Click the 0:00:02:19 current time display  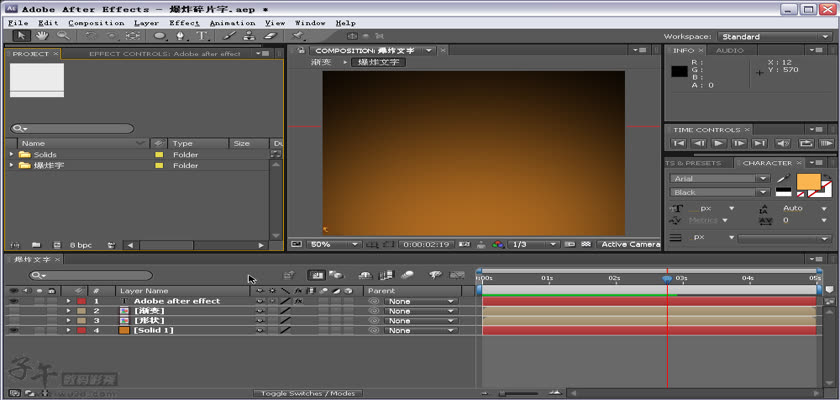tap(426, 244)
